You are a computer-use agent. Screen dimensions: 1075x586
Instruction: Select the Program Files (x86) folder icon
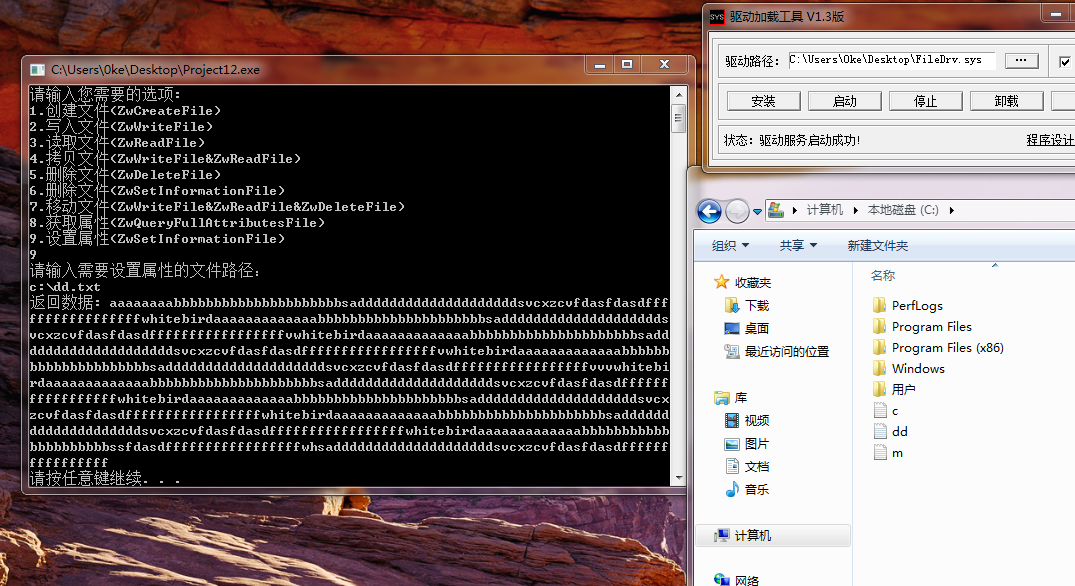click(880, 347)
